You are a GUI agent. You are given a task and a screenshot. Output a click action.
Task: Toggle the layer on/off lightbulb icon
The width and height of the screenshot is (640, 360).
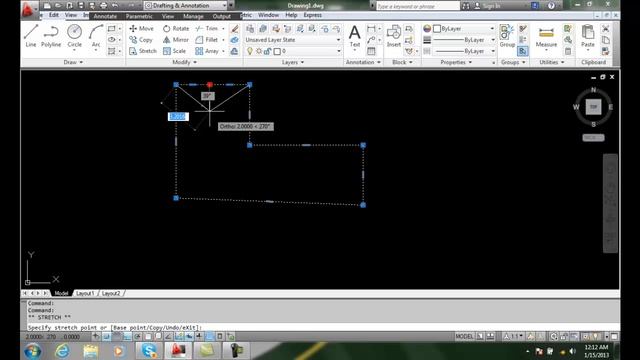coord(250,51)
